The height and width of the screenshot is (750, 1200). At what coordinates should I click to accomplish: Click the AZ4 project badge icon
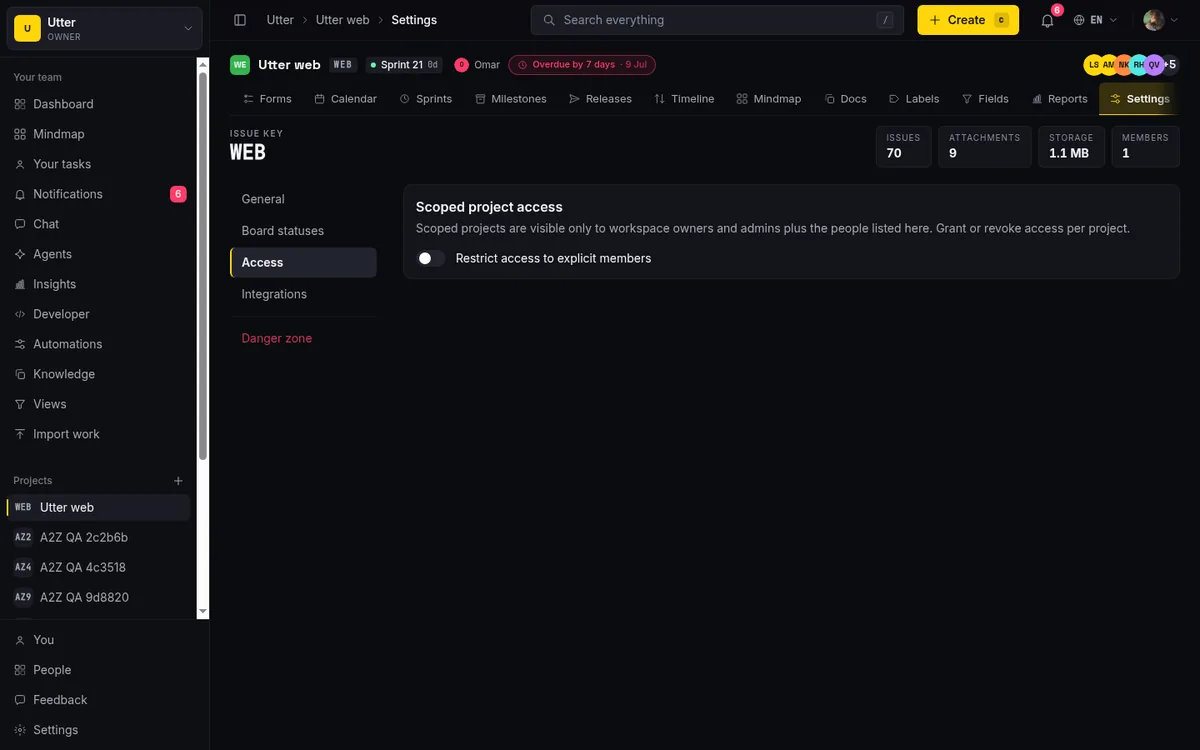(23, 567)
